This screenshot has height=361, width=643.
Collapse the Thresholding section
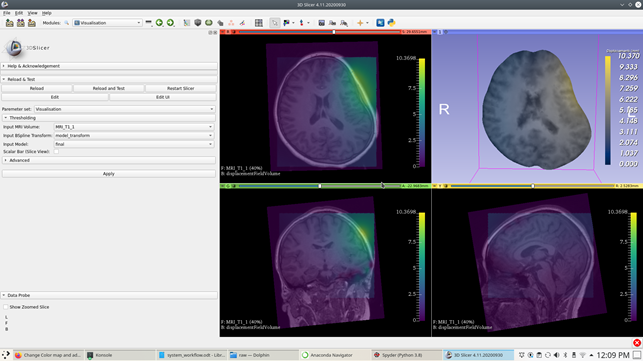pyautogui.click(x=109, y=118)
